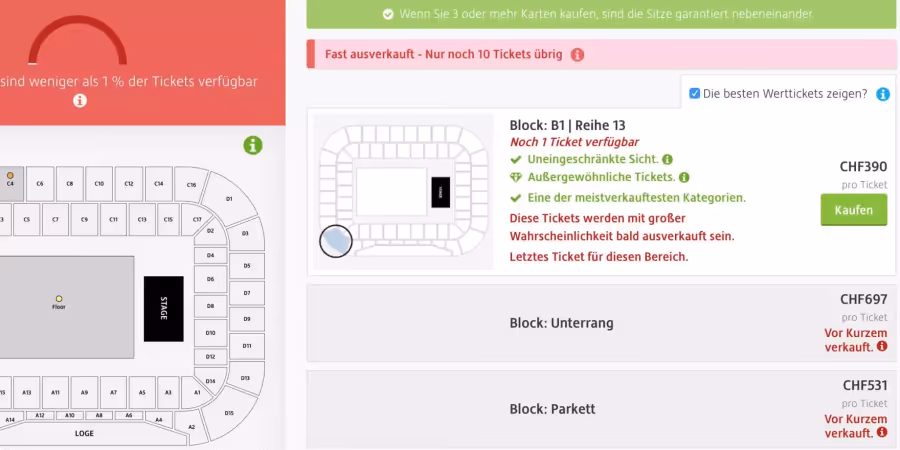Select the LOGE section on seating map
The image size is (900, 450).
tap(84, 433)
